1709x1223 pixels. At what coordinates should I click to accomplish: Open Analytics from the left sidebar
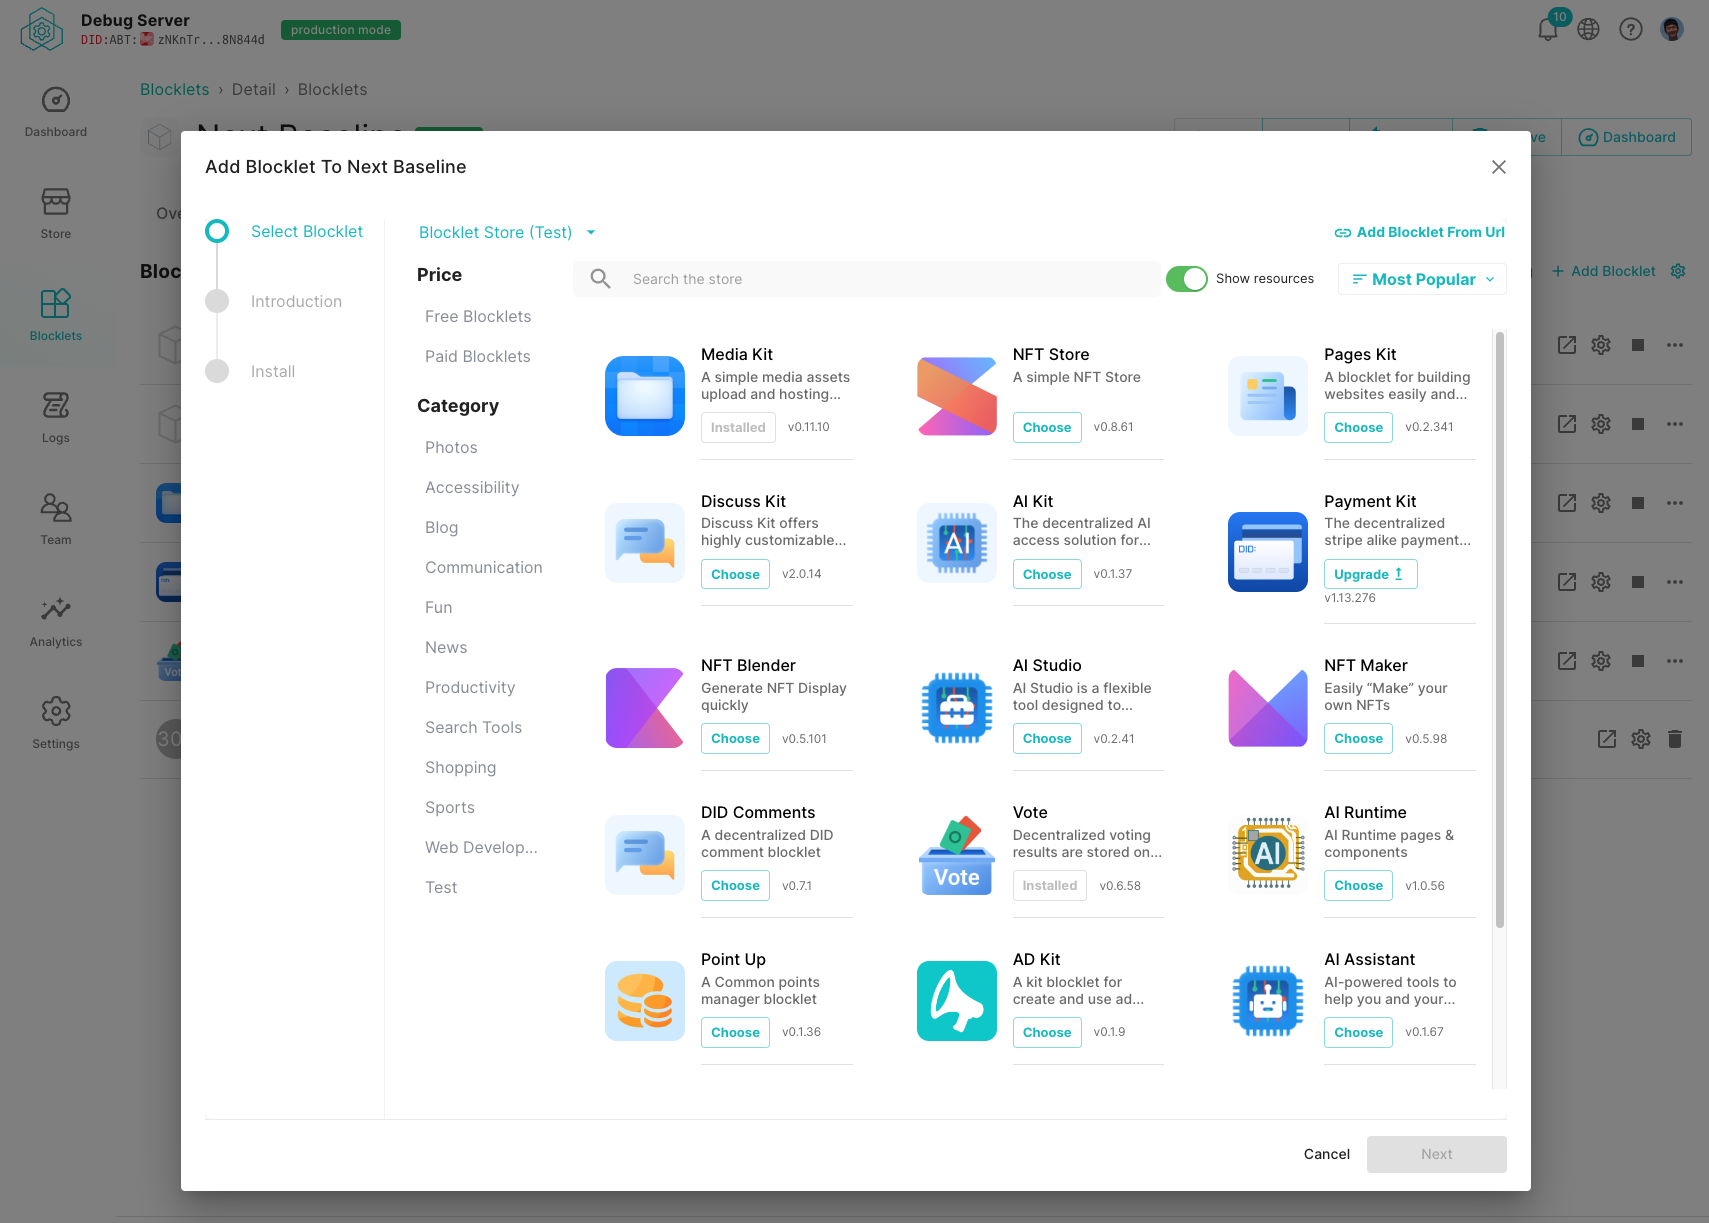(x=55, y=621)
